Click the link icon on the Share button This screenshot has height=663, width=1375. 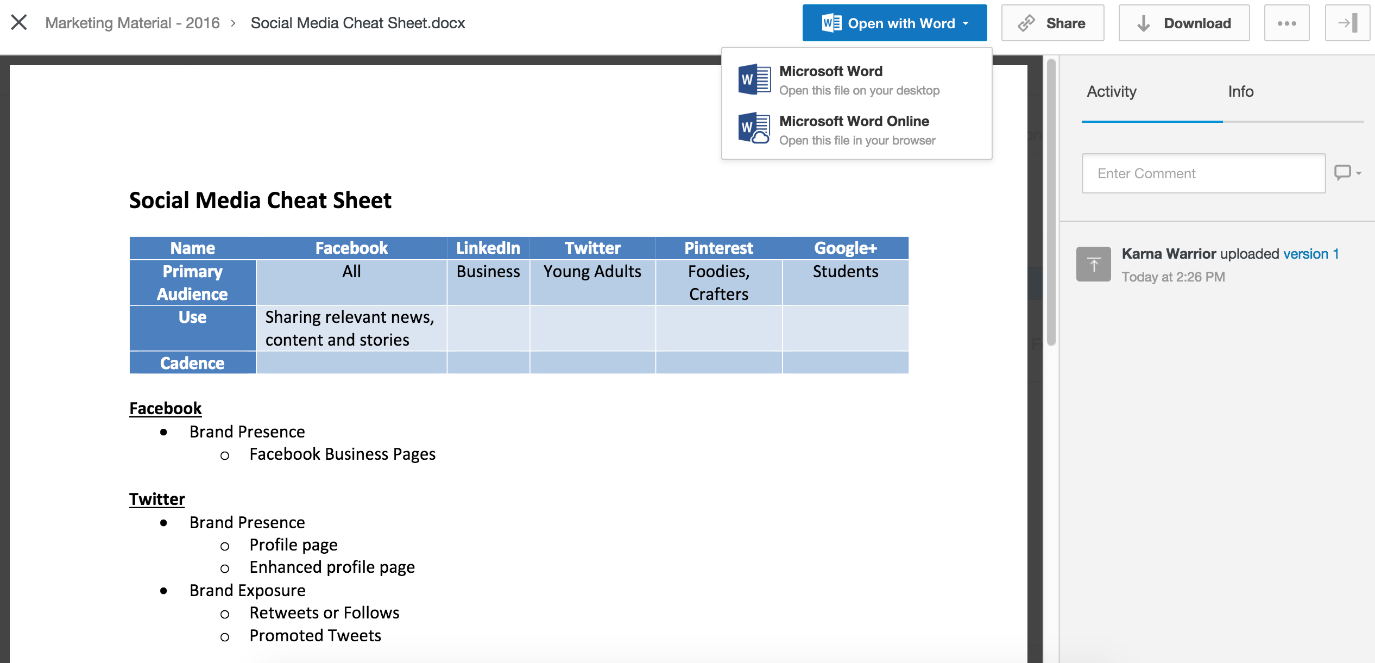point(1026,23)
